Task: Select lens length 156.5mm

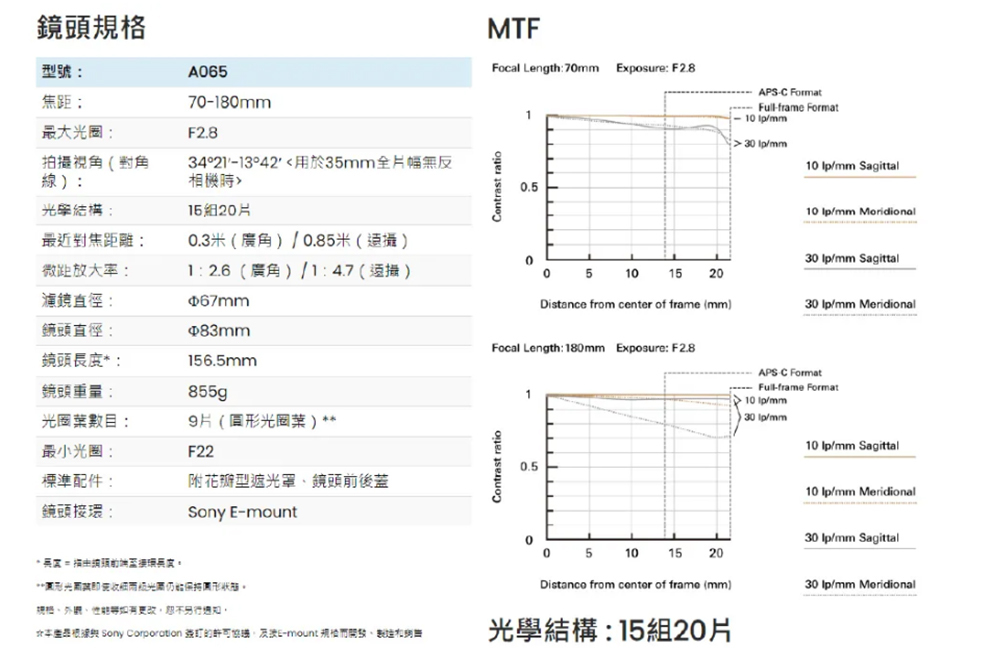Action: (222, 361)
